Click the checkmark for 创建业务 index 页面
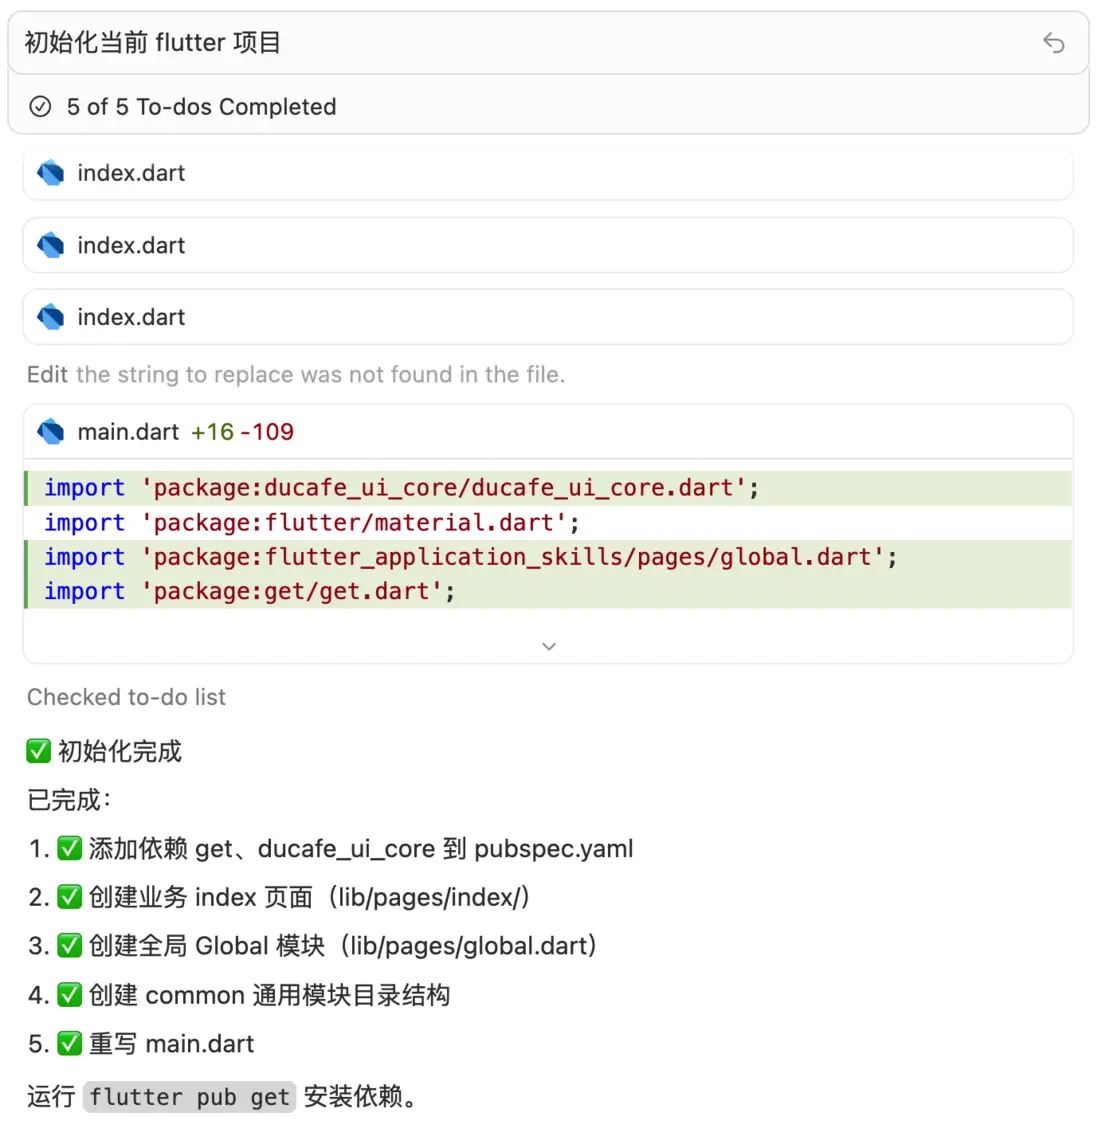Screen dimensions: 1098x1136 (69, 897)
